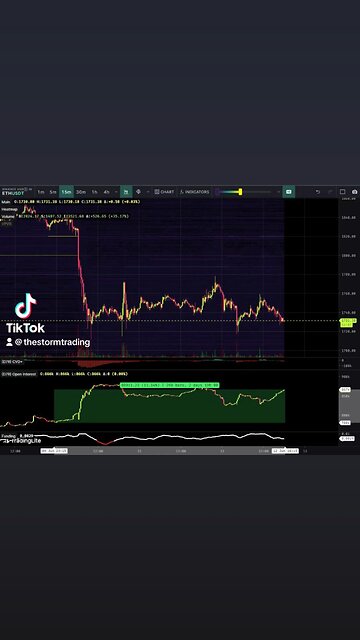Select the 30m timeframe
The width and height of the screenshot is (360, 640).
(81, 192)
